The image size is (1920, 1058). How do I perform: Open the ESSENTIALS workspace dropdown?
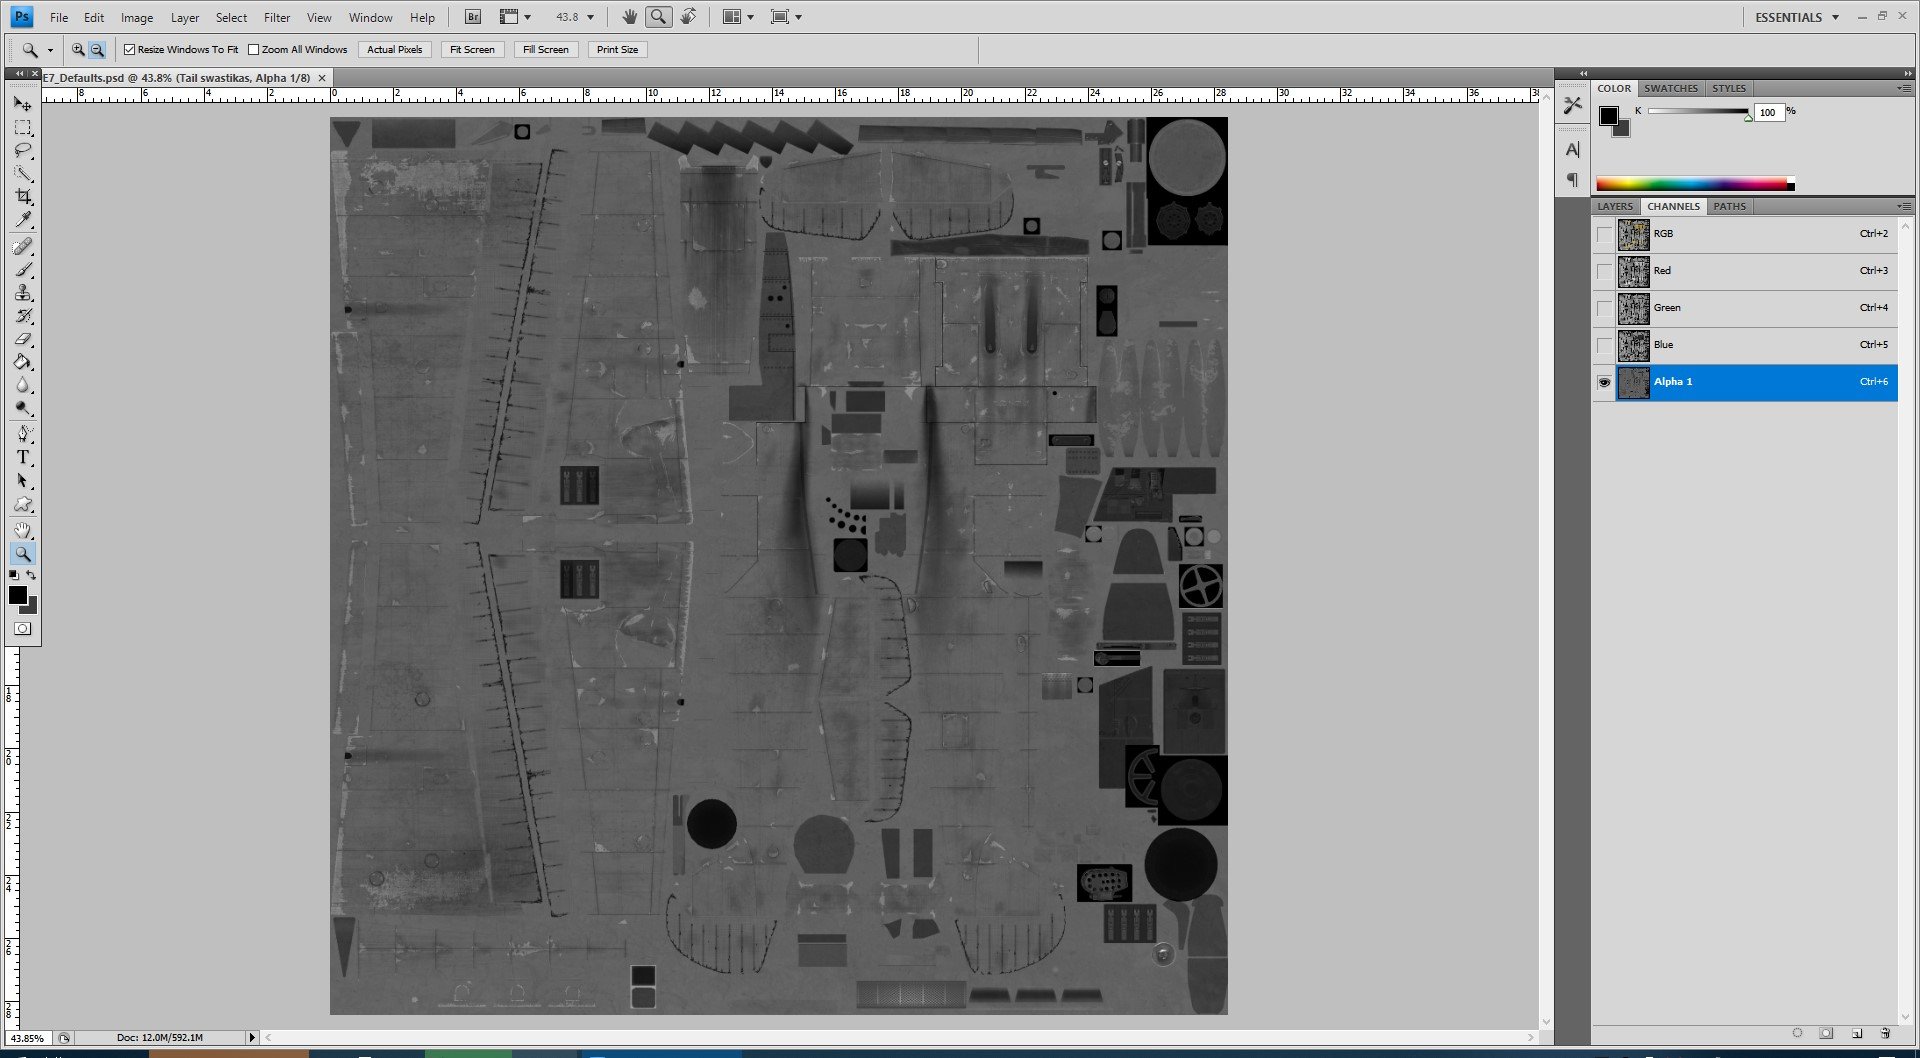click(x=1835, y=18)
